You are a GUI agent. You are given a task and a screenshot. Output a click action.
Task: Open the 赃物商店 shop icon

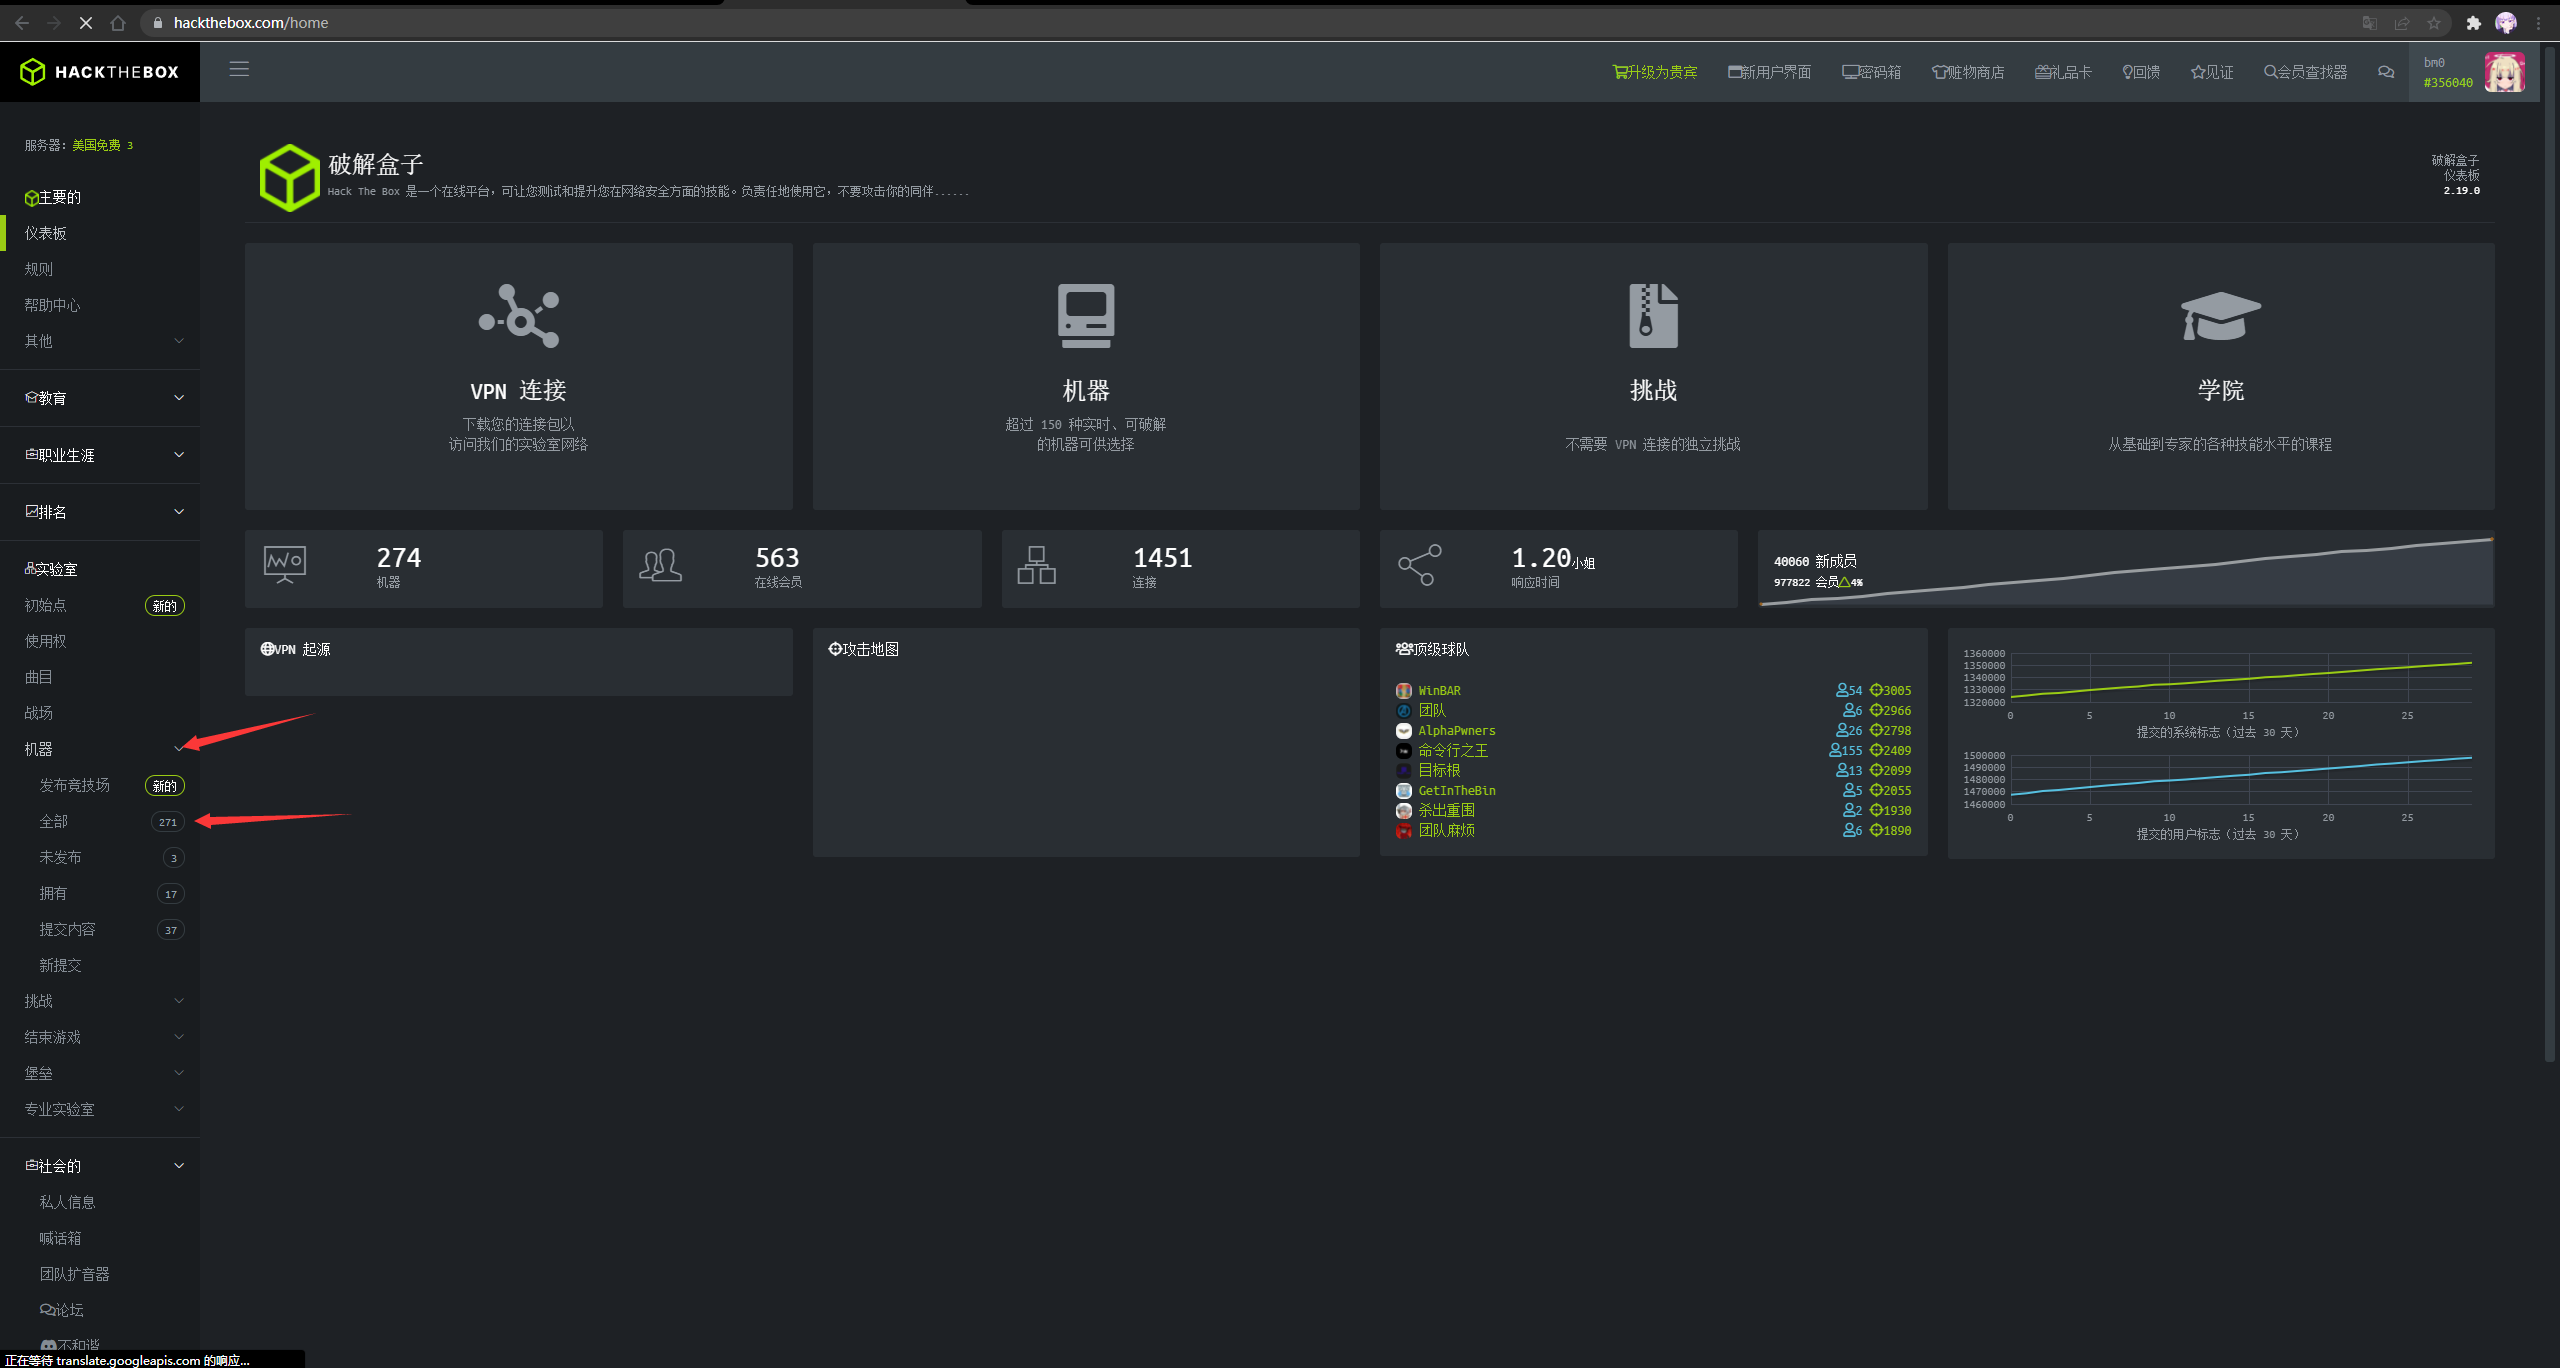coord(1968,71)
